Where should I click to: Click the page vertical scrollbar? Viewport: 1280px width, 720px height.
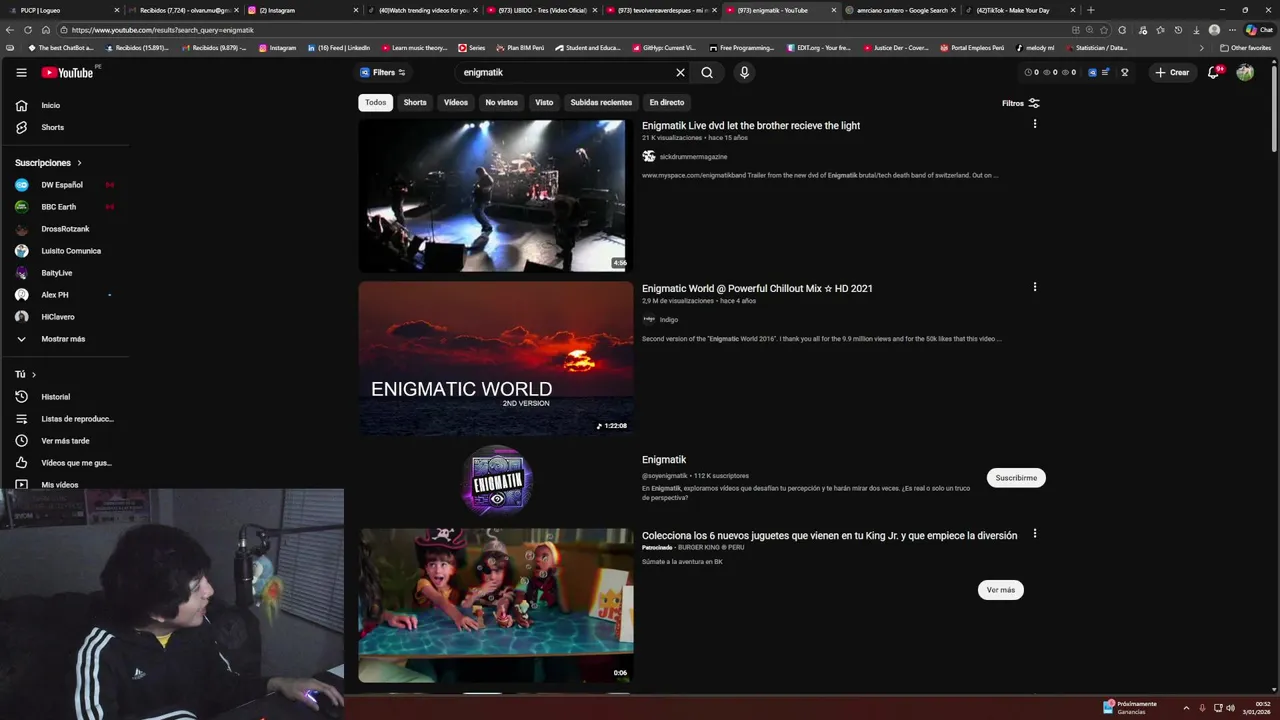[1274, 110]
